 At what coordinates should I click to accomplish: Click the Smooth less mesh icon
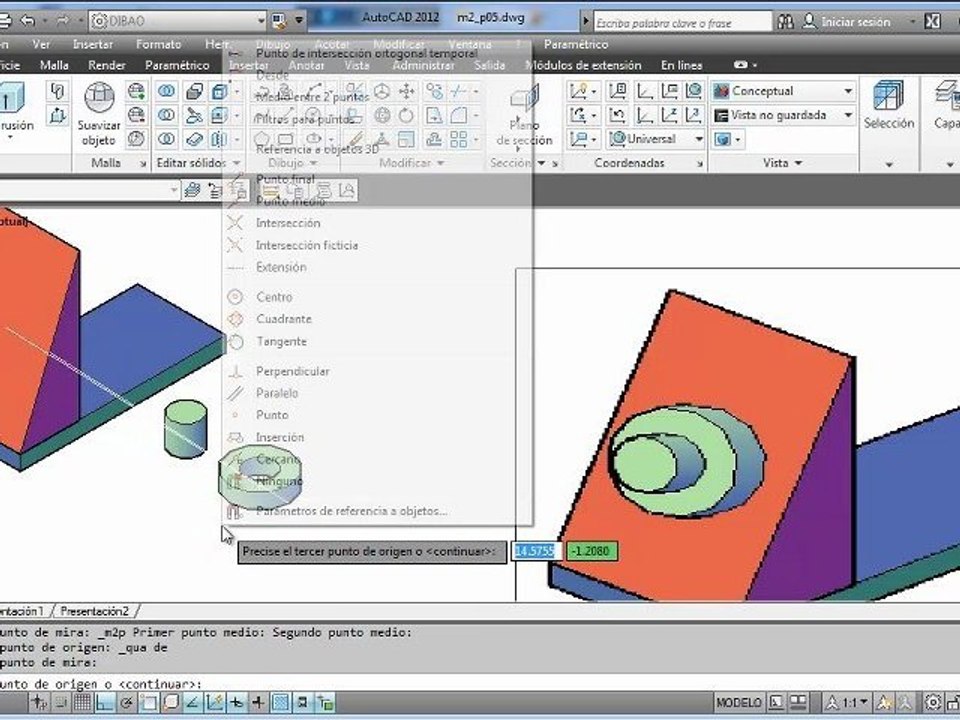136,115
